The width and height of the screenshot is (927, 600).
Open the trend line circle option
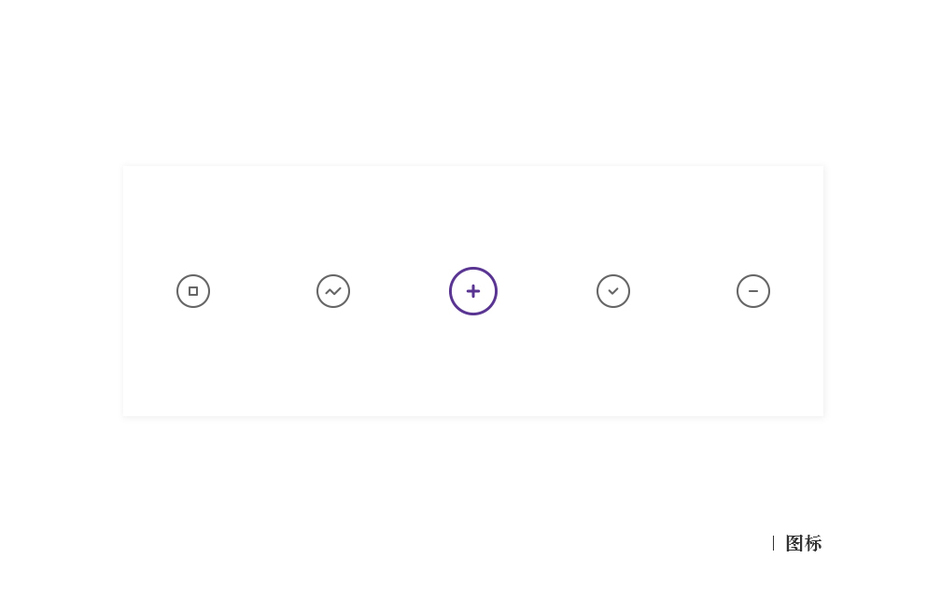(x=333, y=291)
